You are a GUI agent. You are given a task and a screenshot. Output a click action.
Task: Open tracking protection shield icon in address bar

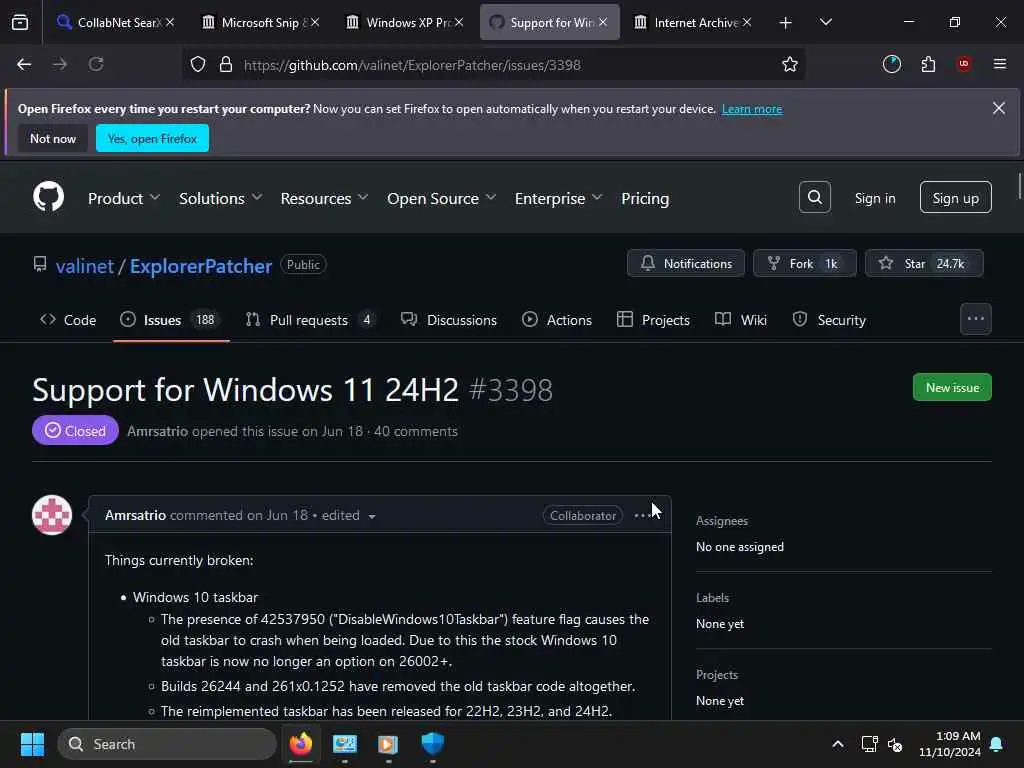pos(198,64)
